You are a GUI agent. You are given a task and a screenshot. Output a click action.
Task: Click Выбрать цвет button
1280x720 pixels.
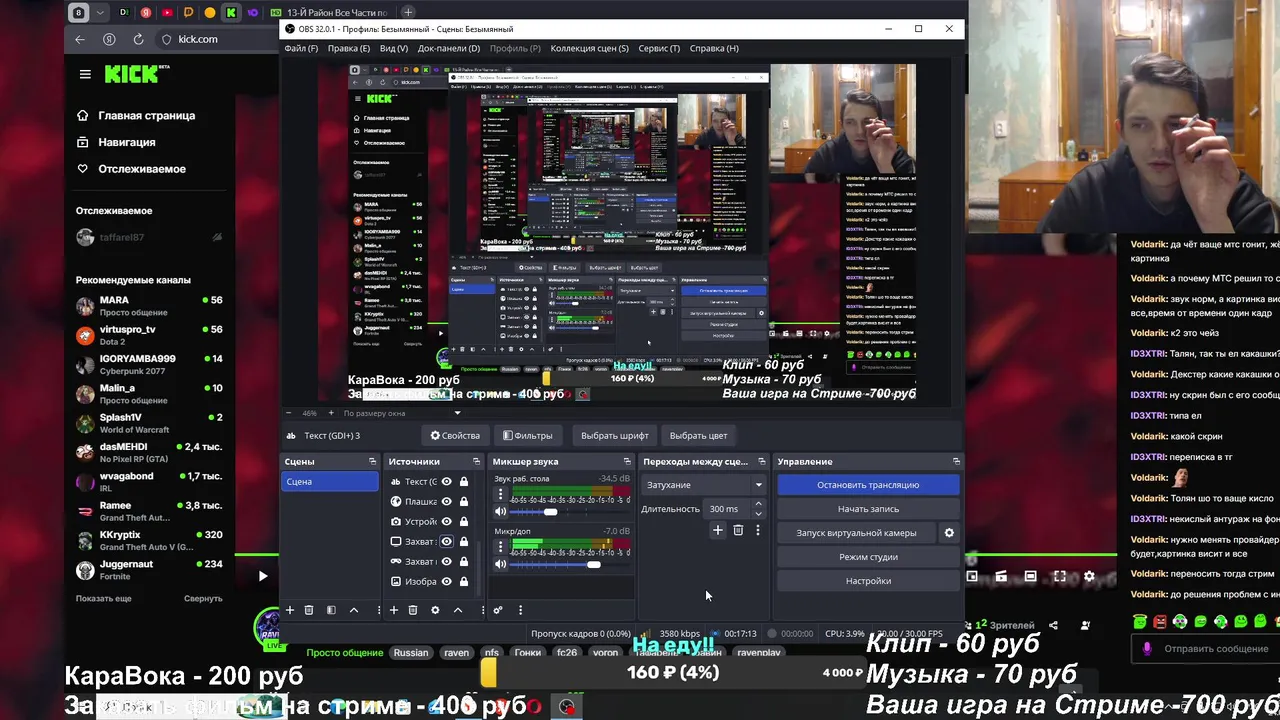click(698, 436)
